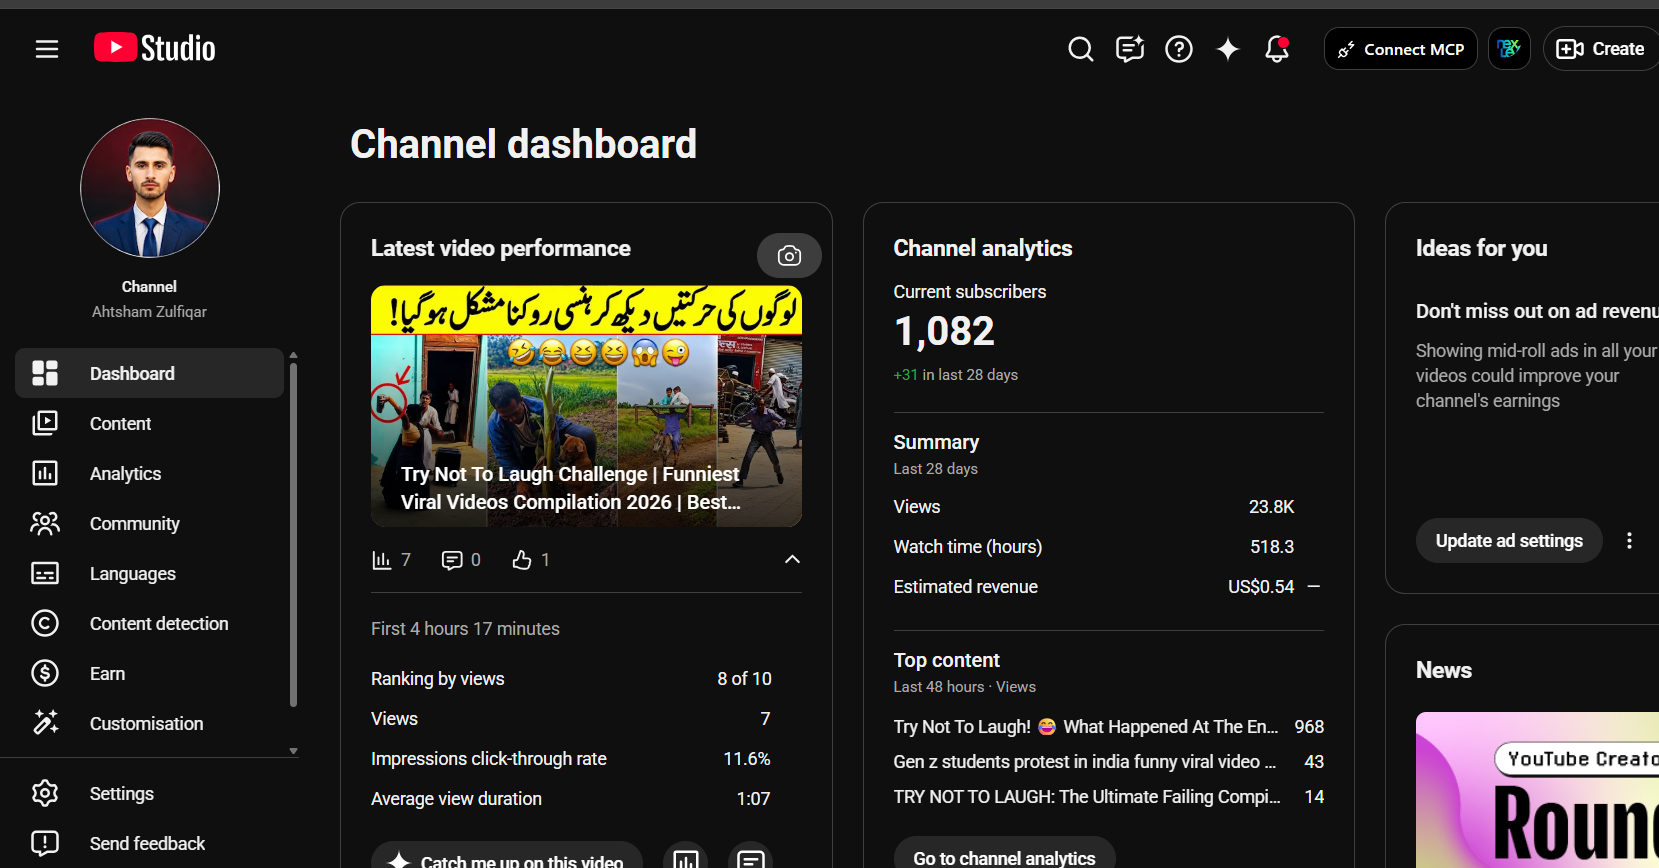Click the Connect MCP button

click(1401, 49)
